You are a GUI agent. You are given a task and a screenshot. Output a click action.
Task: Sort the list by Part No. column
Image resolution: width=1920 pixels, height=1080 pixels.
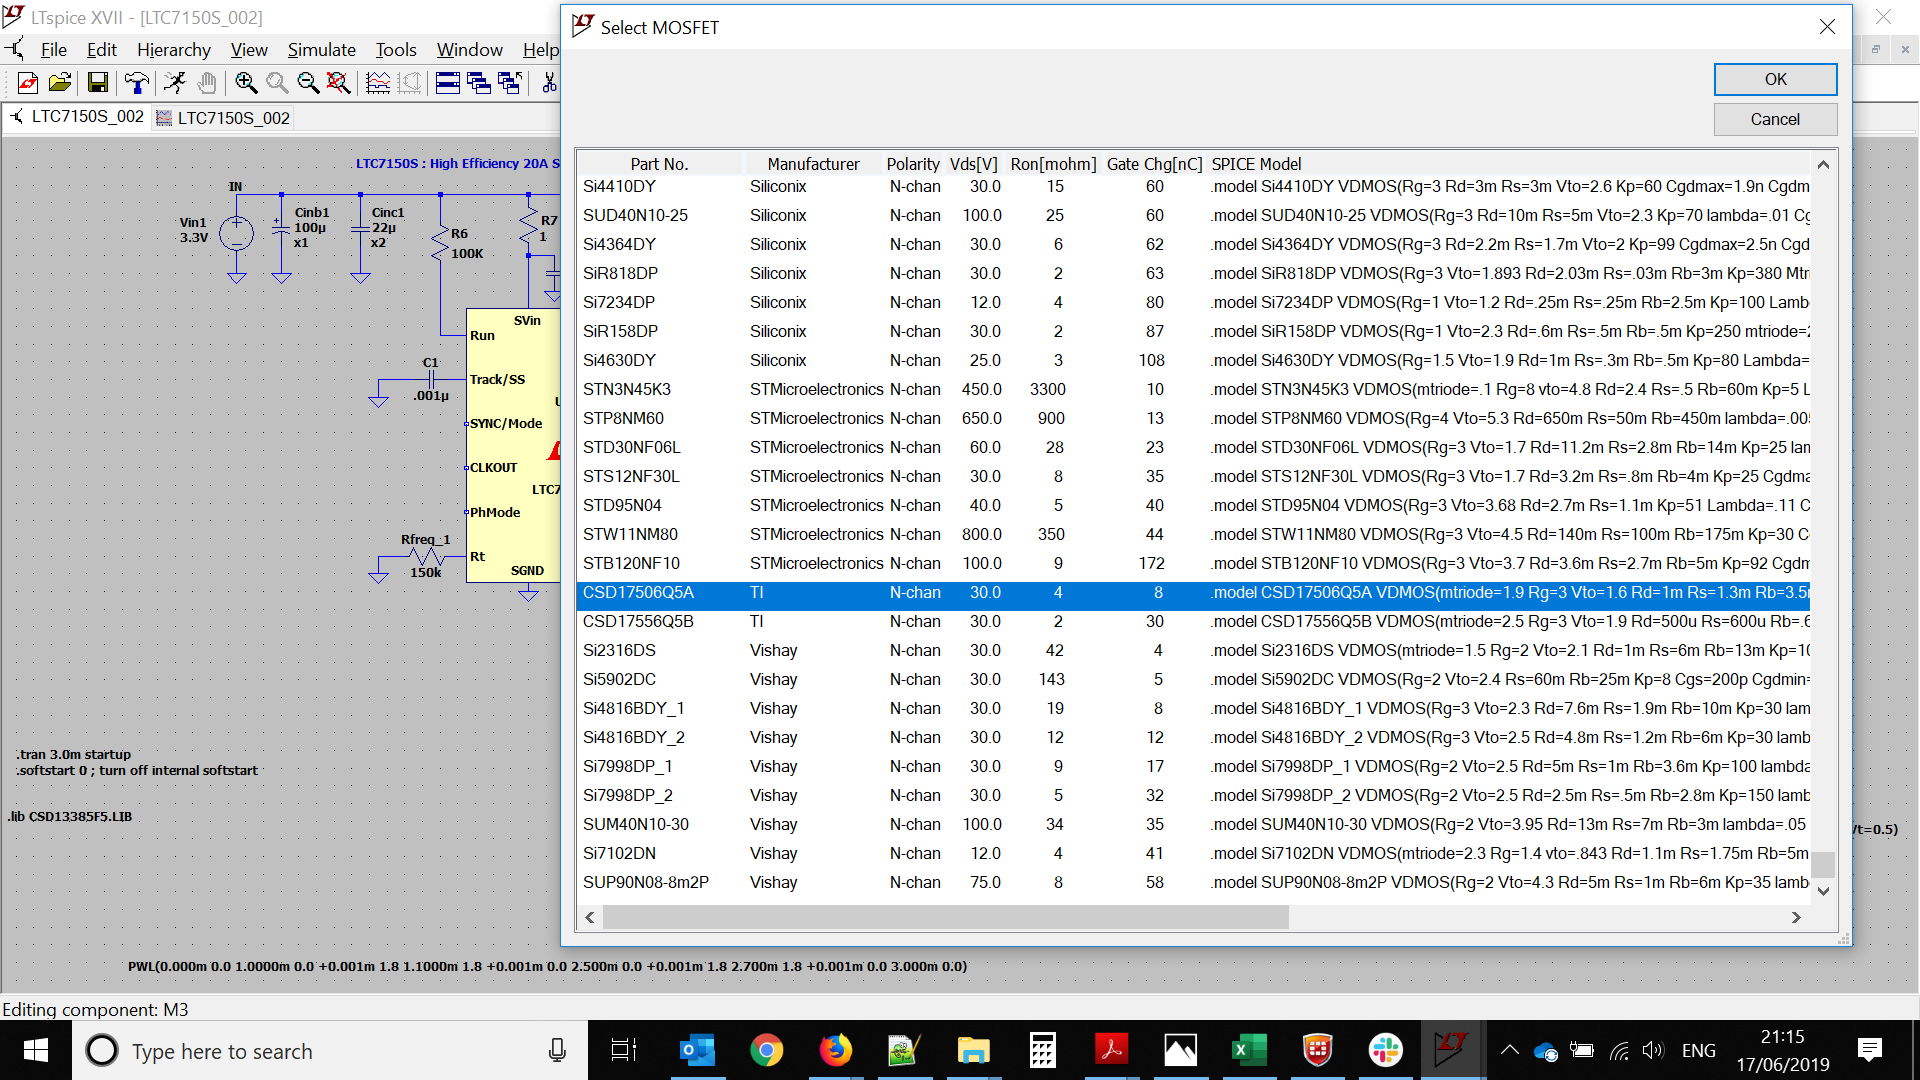tap(659, 164)
